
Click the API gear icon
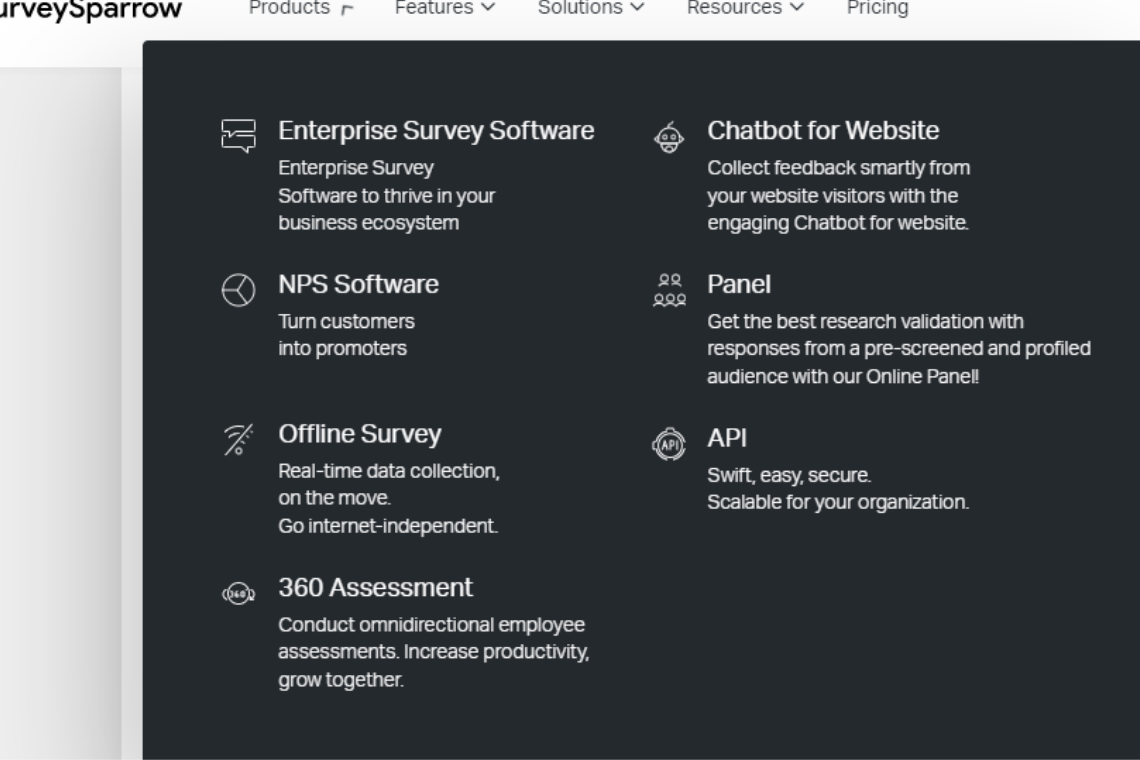coord(669,444)
